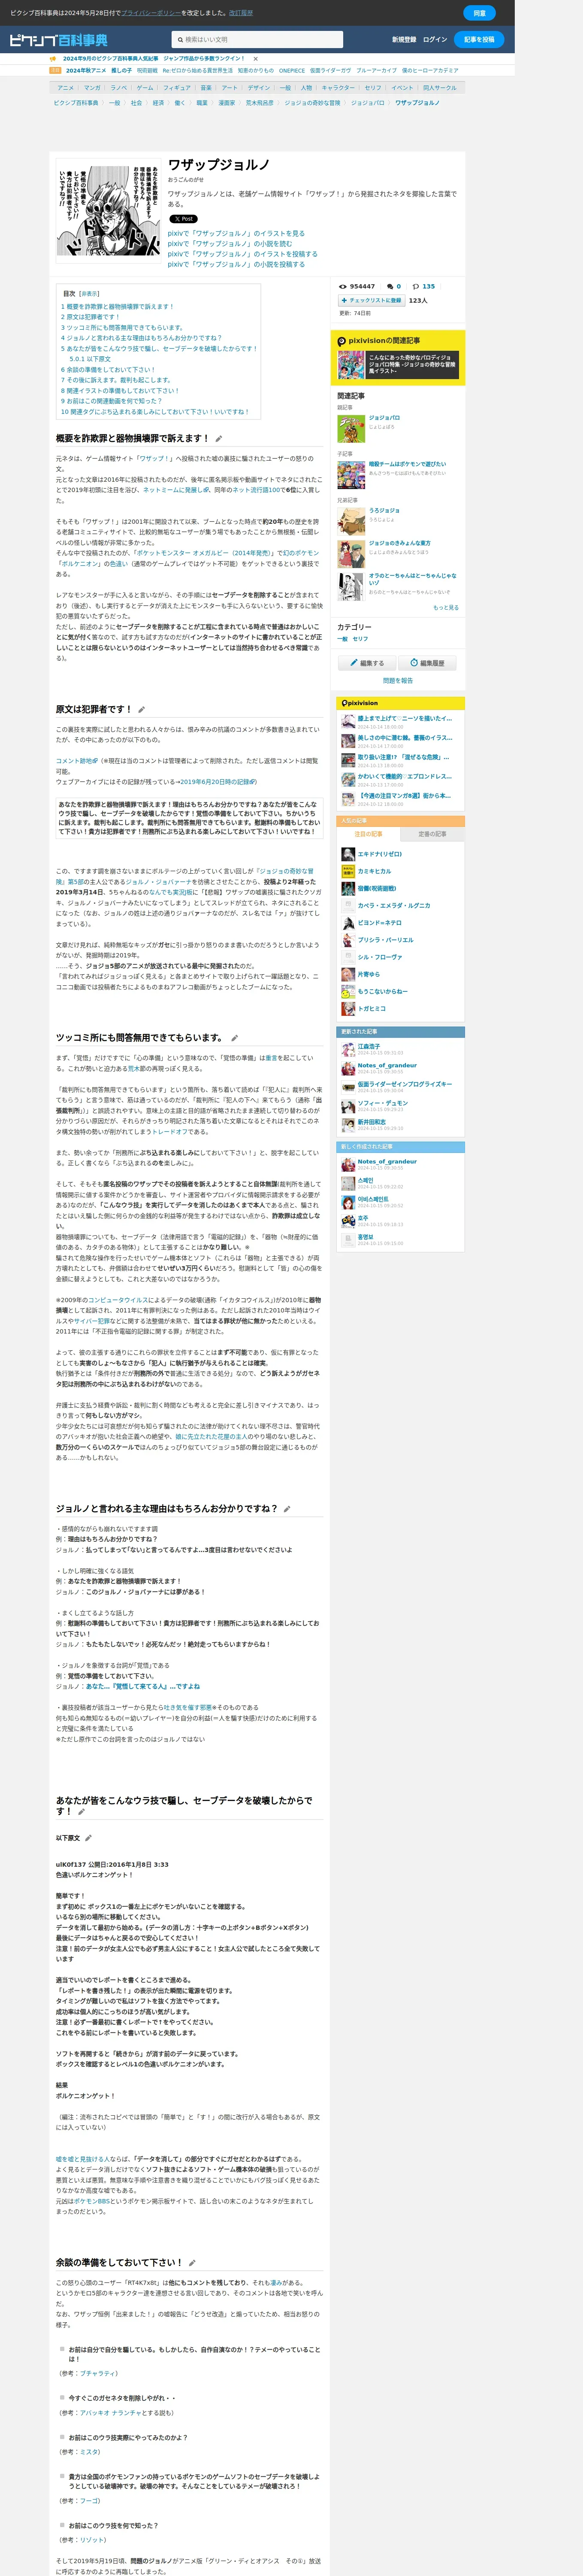583x2576 pixels.
Task: Click the 記事を投稿 button
Action: click(x=479, y=40)
